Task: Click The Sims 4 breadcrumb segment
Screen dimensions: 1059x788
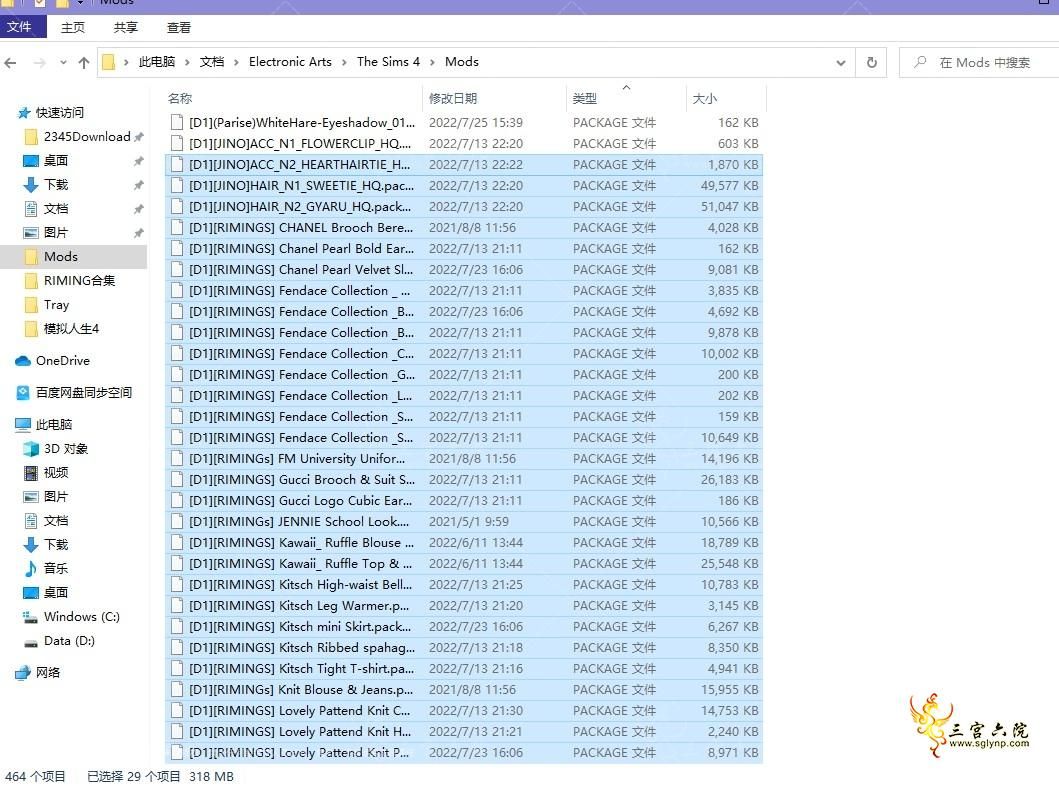Action: pos(388,62)
